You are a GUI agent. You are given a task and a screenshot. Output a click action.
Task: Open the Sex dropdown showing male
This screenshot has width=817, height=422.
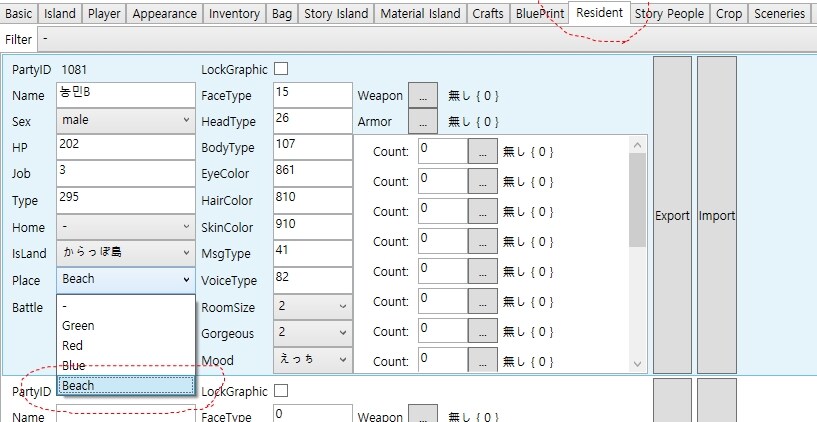click(x=125, y=120)
